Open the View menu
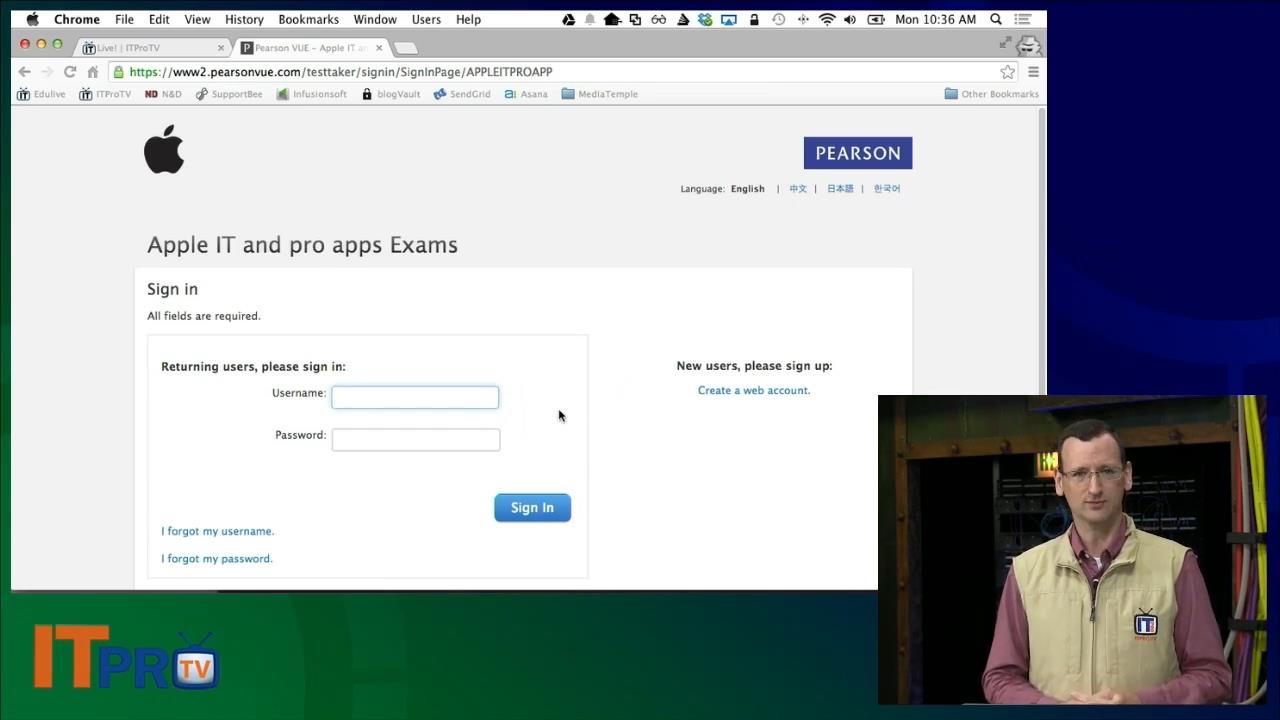 click(197, 19)
